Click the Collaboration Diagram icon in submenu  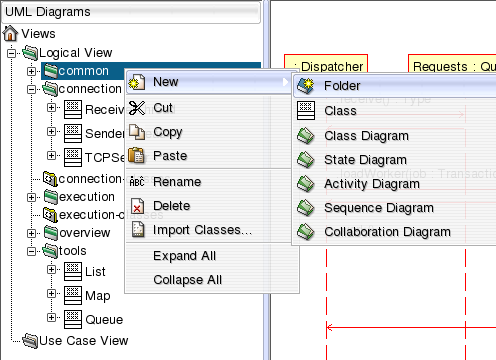306,232
